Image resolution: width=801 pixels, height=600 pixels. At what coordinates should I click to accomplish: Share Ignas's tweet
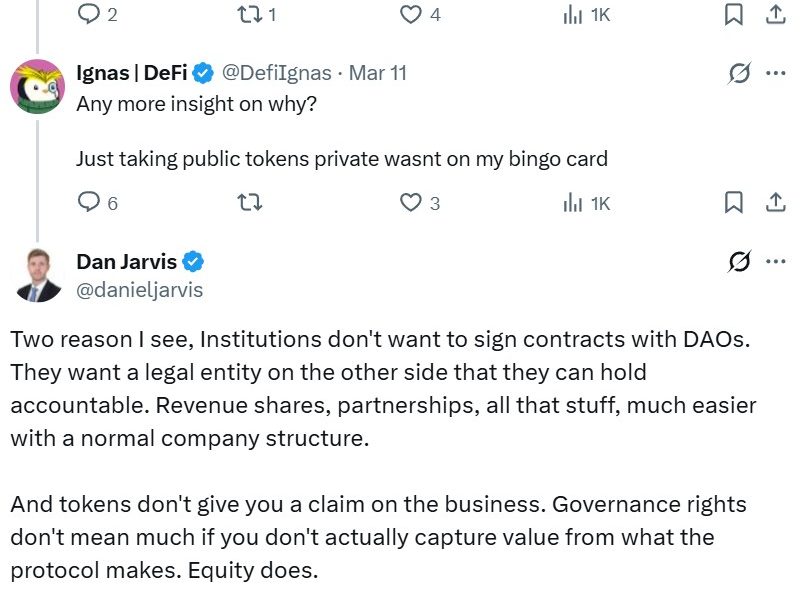(775, 203)
